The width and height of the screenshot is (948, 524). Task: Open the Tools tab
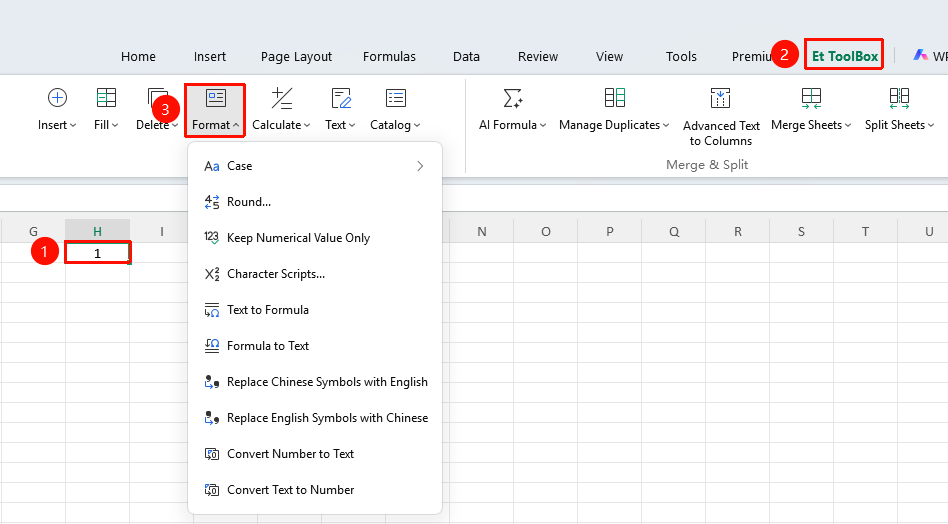click(681, 57)
